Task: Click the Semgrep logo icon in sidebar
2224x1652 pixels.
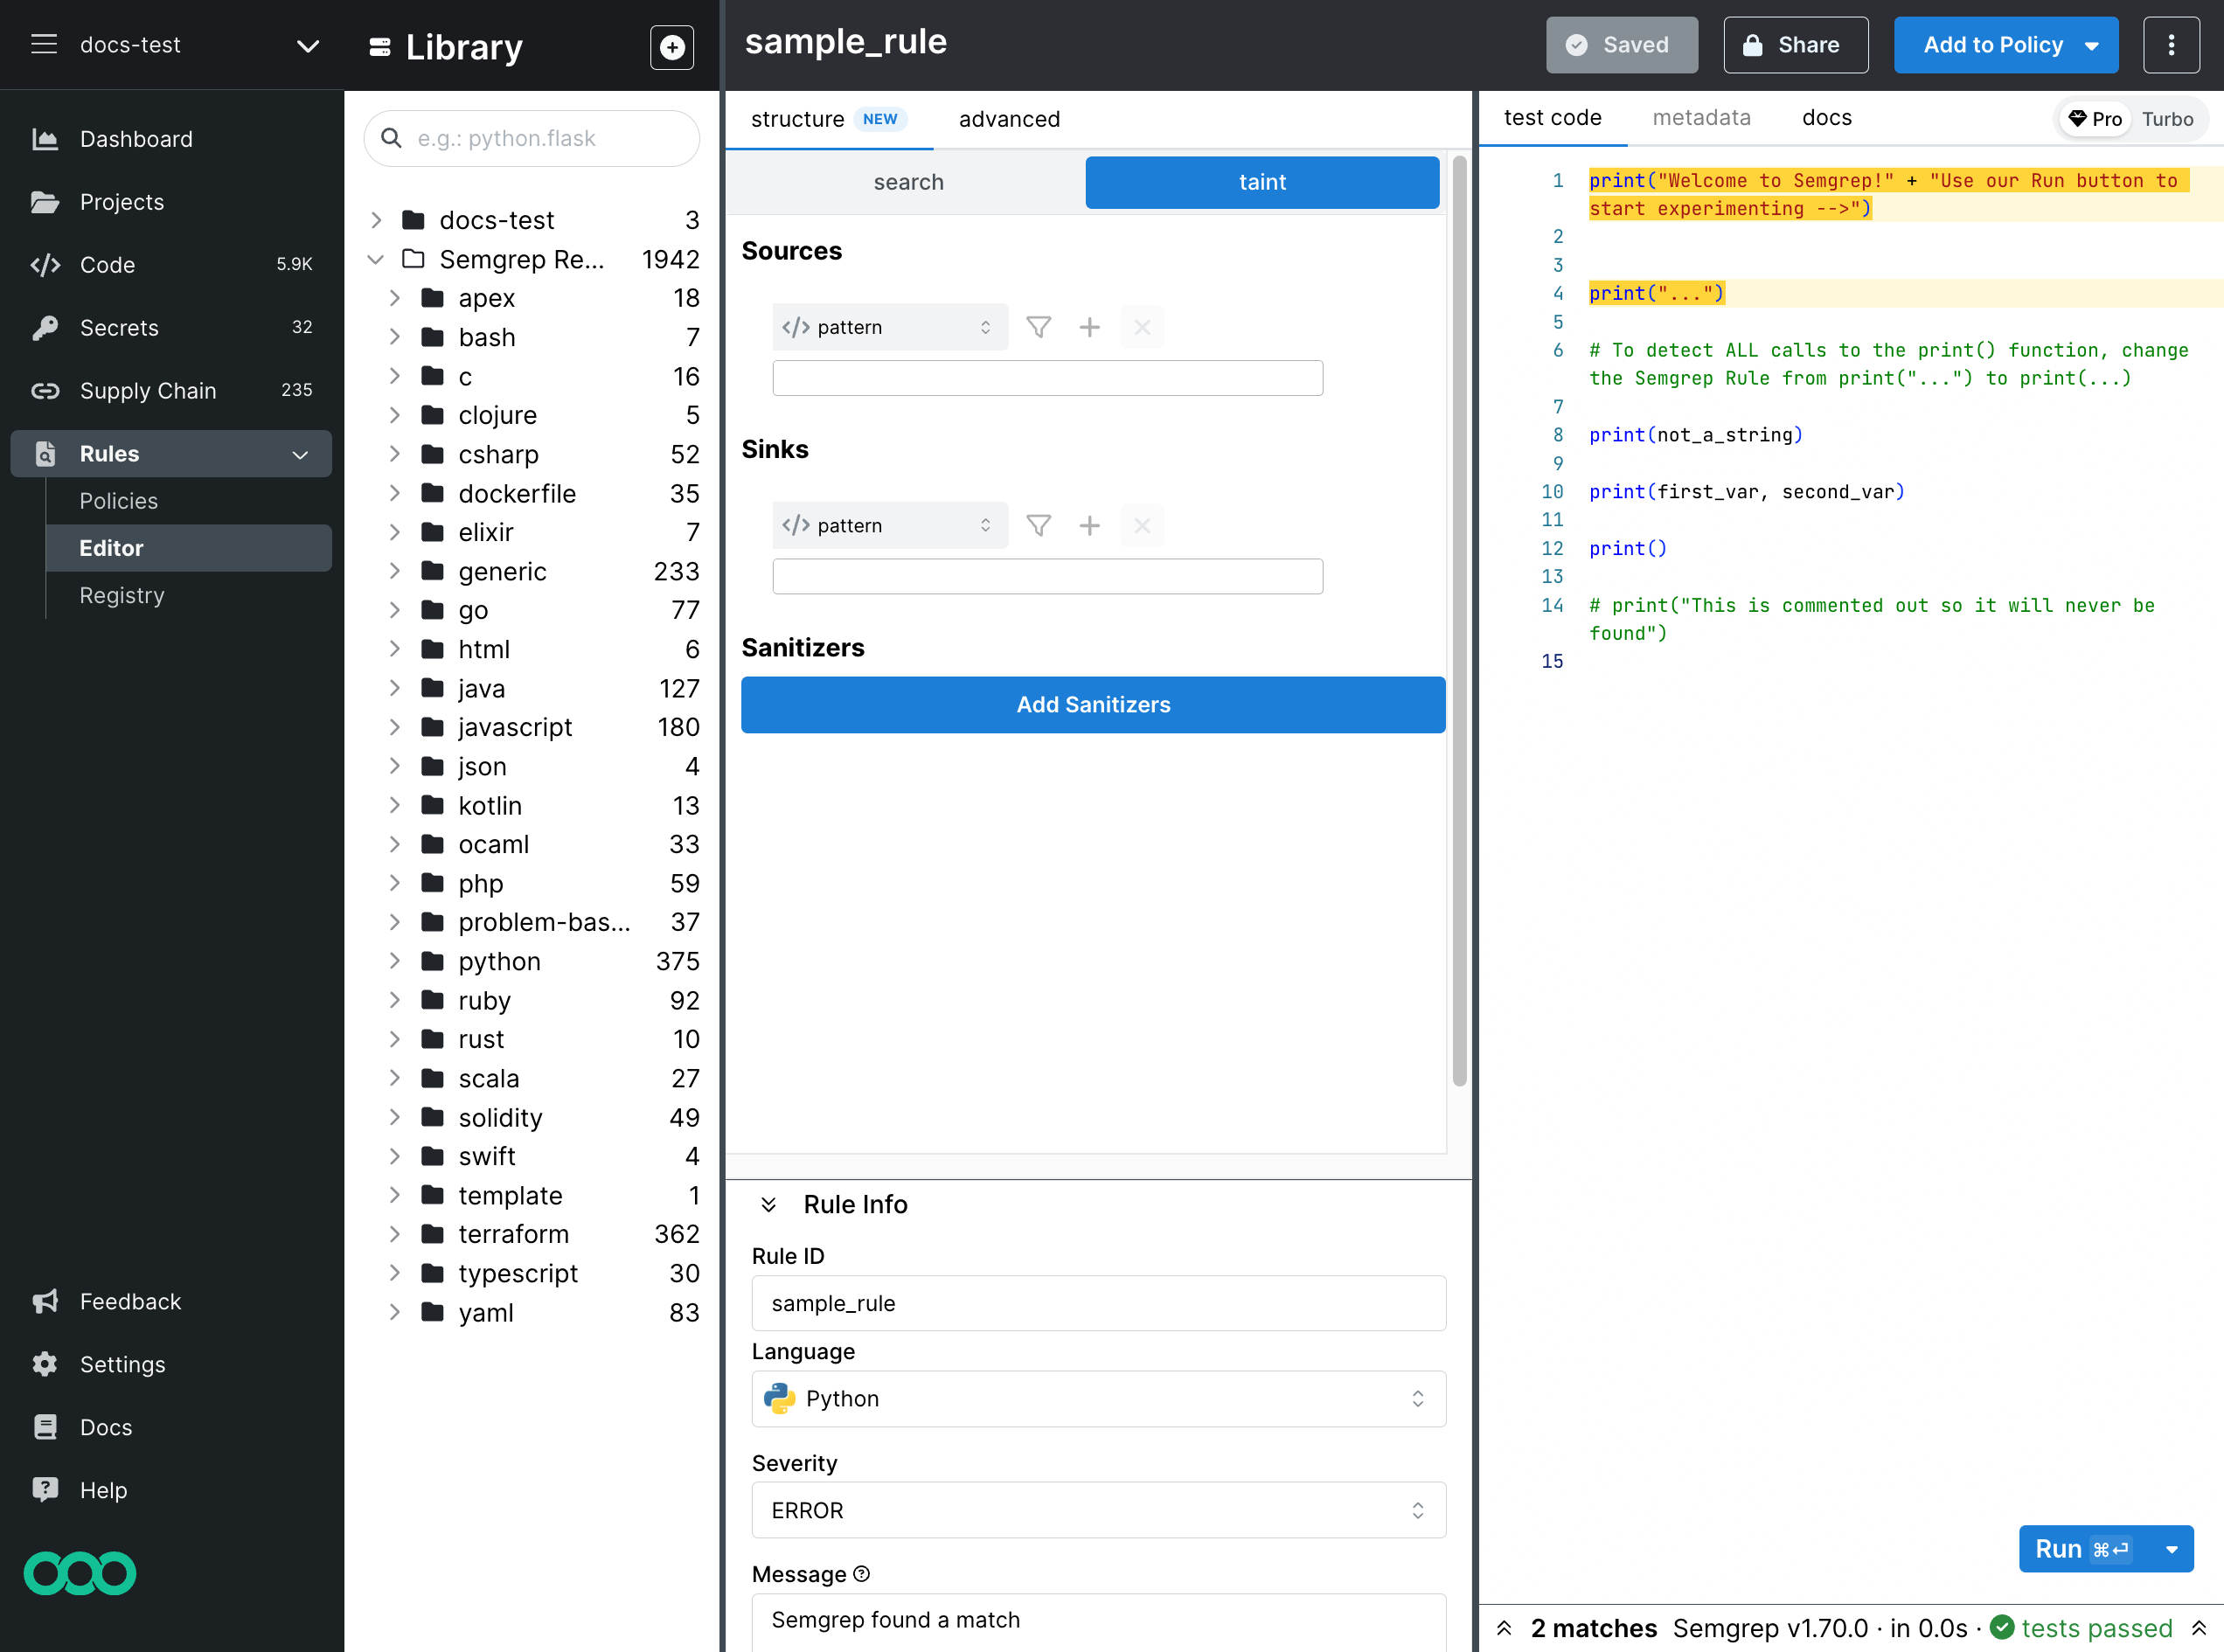Action: coord(80,1572)
